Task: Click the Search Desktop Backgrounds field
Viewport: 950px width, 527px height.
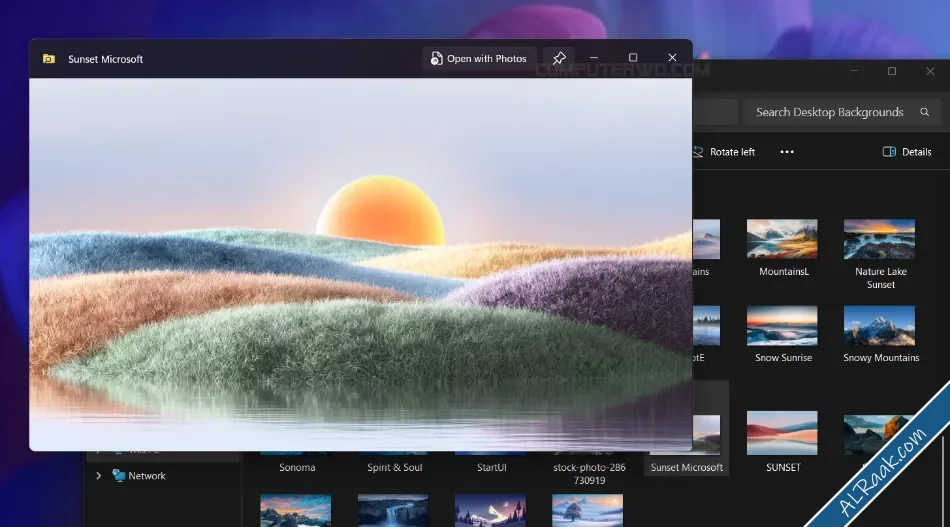Action: 842,112
